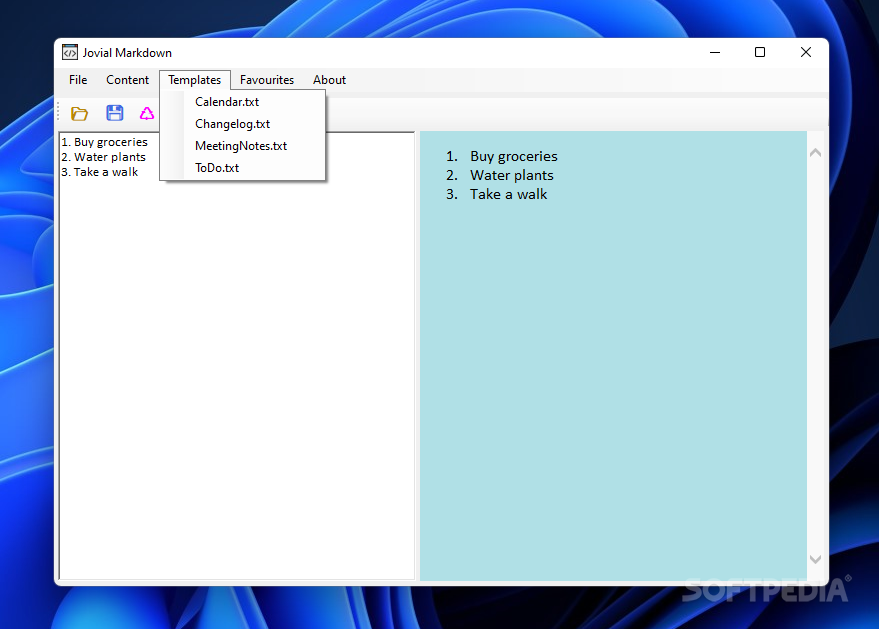Click '2. Water plants' line in the editor
Image resolution: width=879 pixels, height=629 pixels.
[104, 157]
